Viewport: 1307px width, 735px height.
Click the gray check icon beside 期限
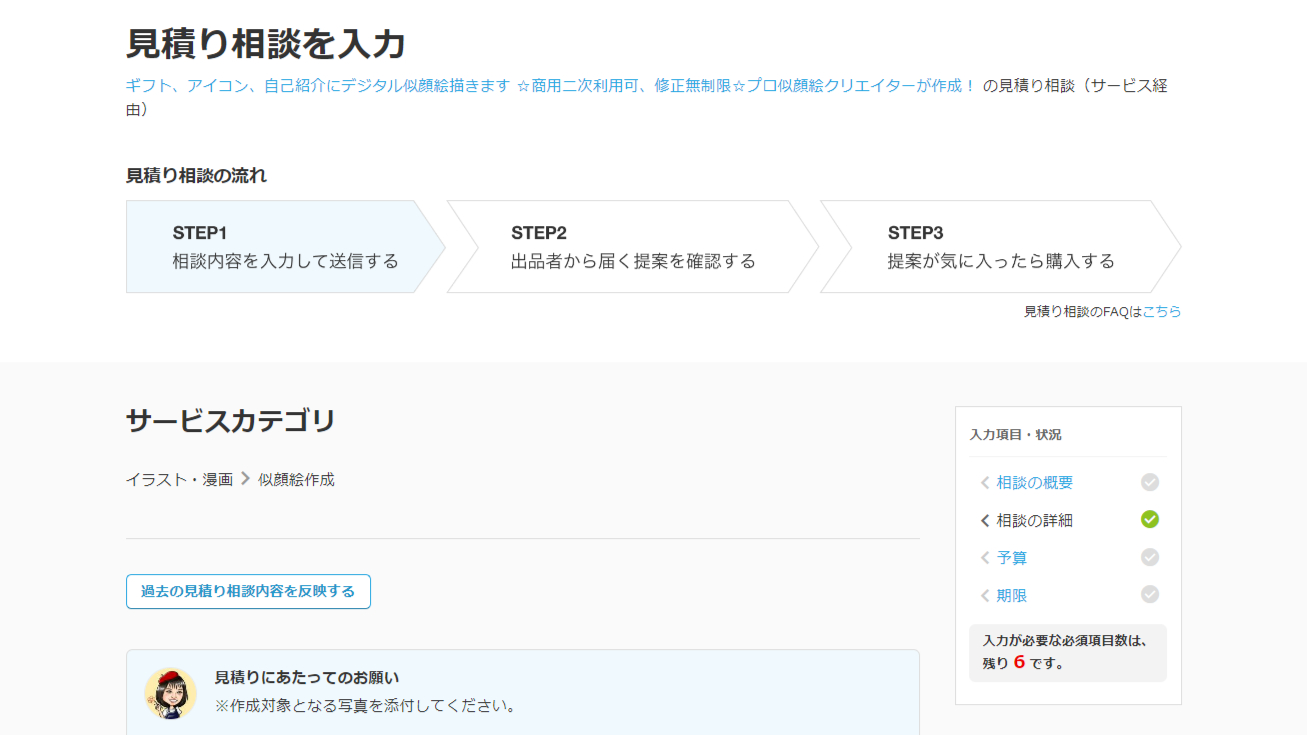point(1150,594)
